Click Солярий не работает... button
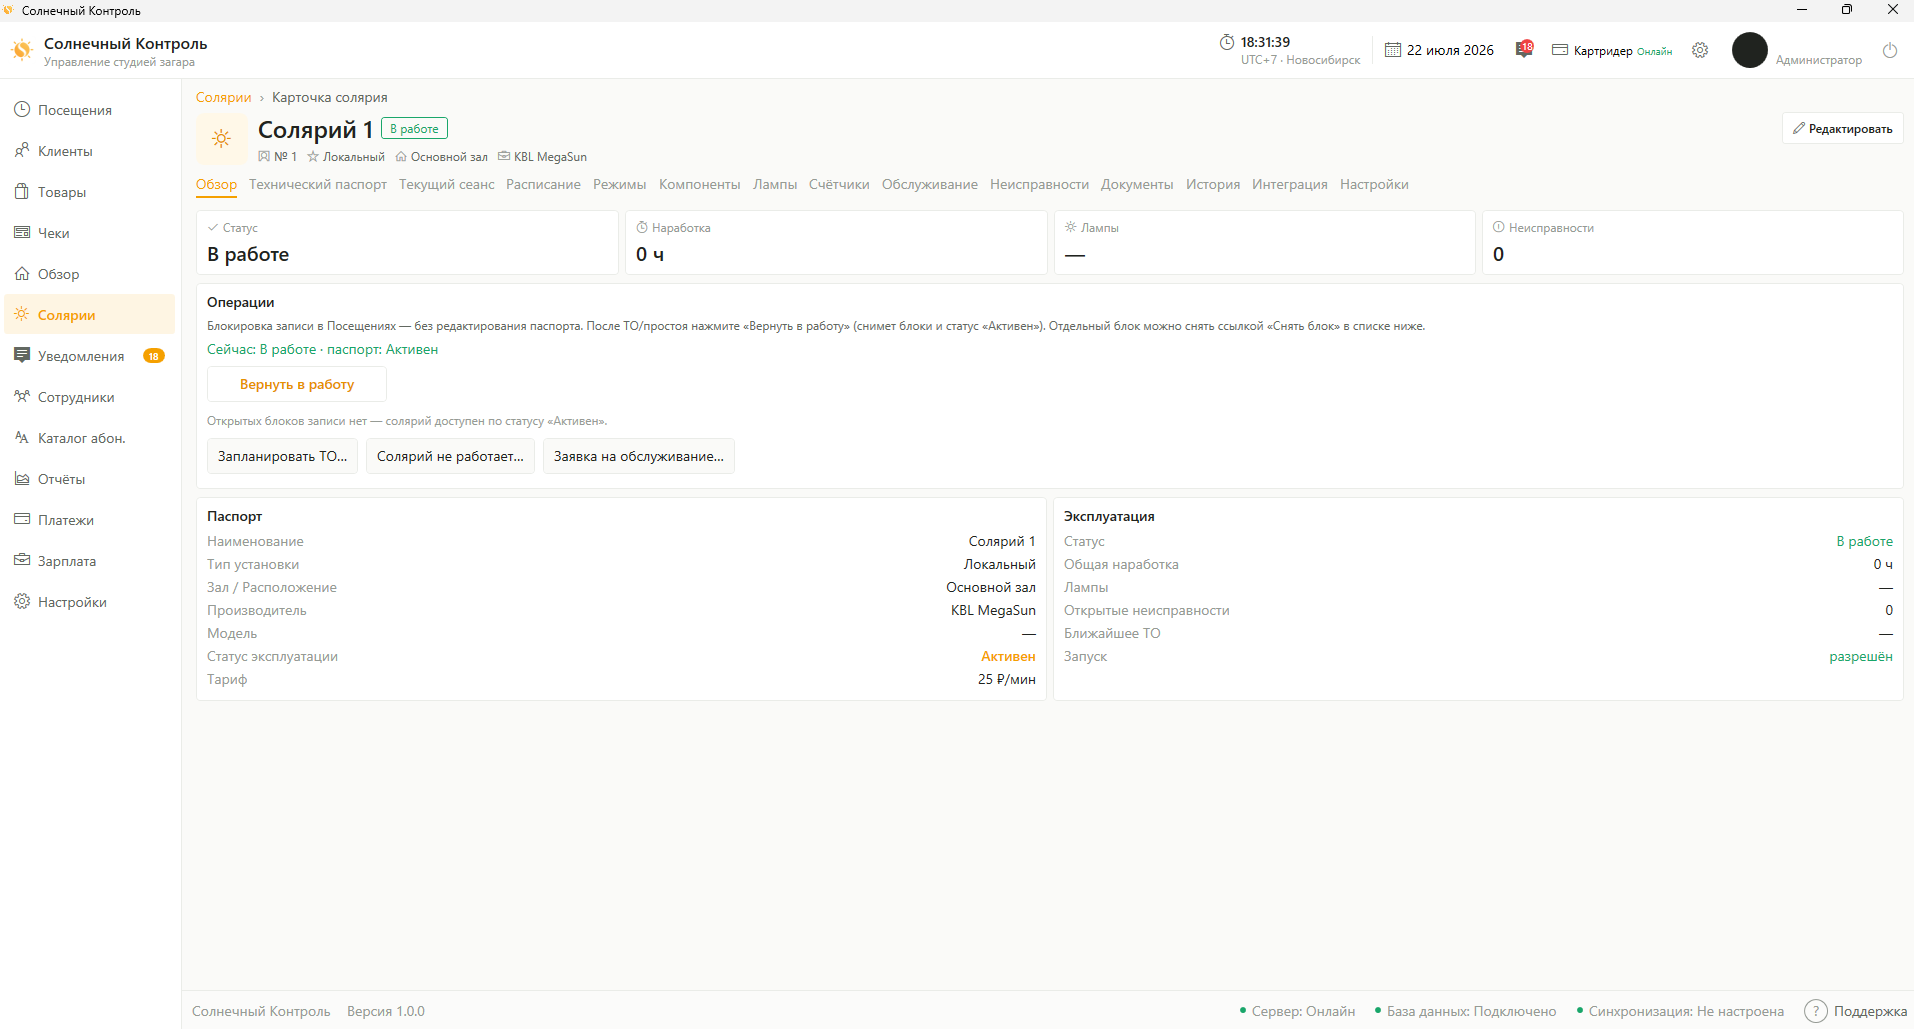Screen dimensions: 1914x1029 coord(450,456)
